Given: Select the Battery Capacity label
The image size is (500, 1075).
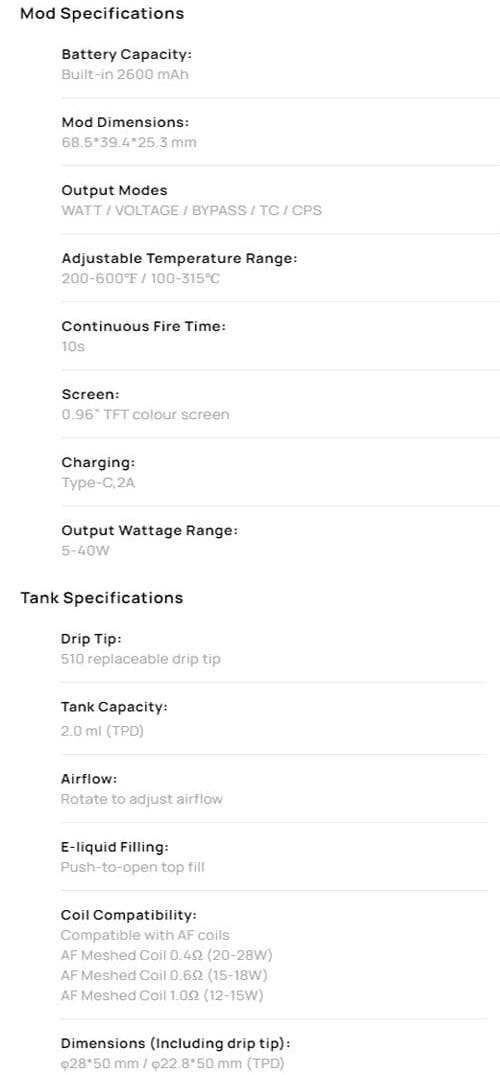Looking at the screenshot, I should (127, 54).
